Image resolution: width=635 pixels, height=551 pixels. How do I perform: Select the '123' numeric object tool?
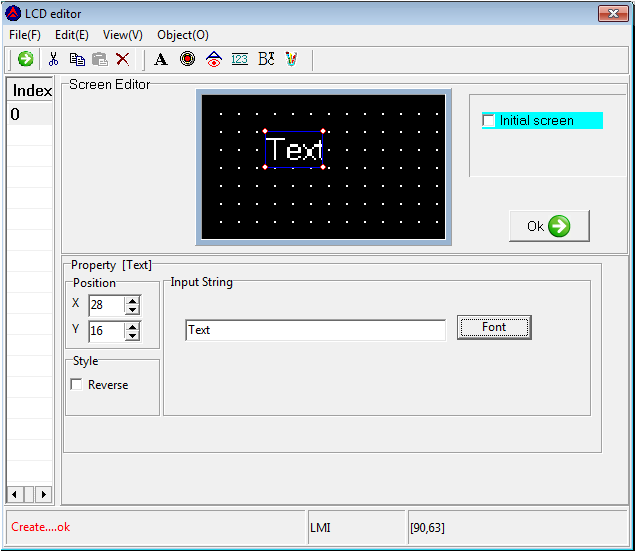point(239,60)
